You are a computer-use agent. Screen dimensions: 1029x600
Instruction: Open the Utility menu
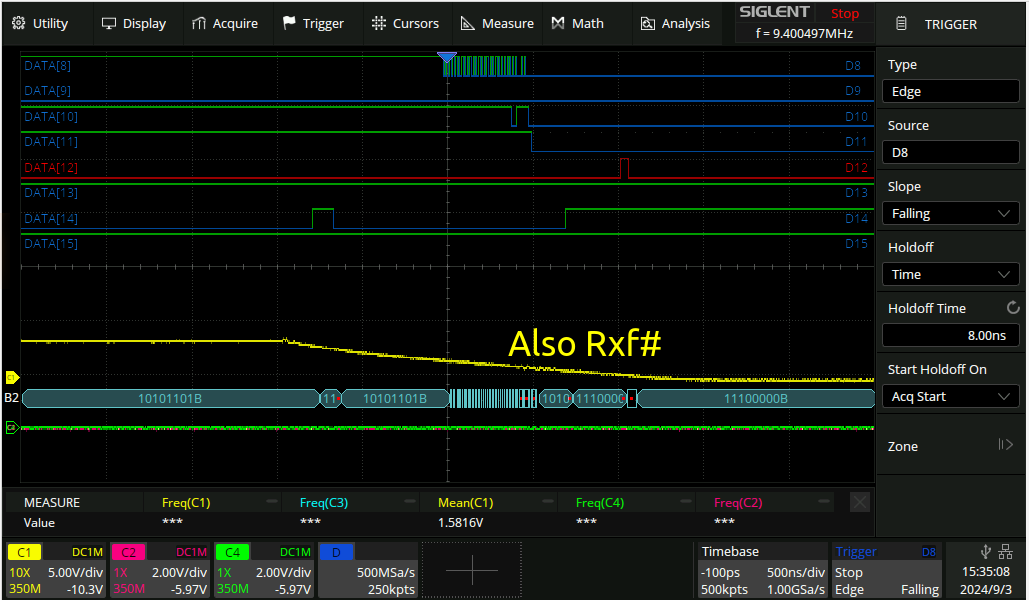[x=40, y=23]
